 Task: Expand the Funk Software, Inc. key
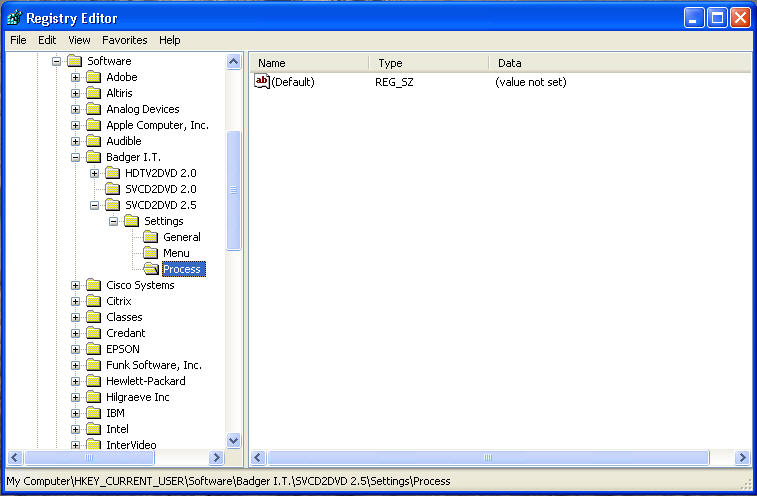tap(75, 365)
